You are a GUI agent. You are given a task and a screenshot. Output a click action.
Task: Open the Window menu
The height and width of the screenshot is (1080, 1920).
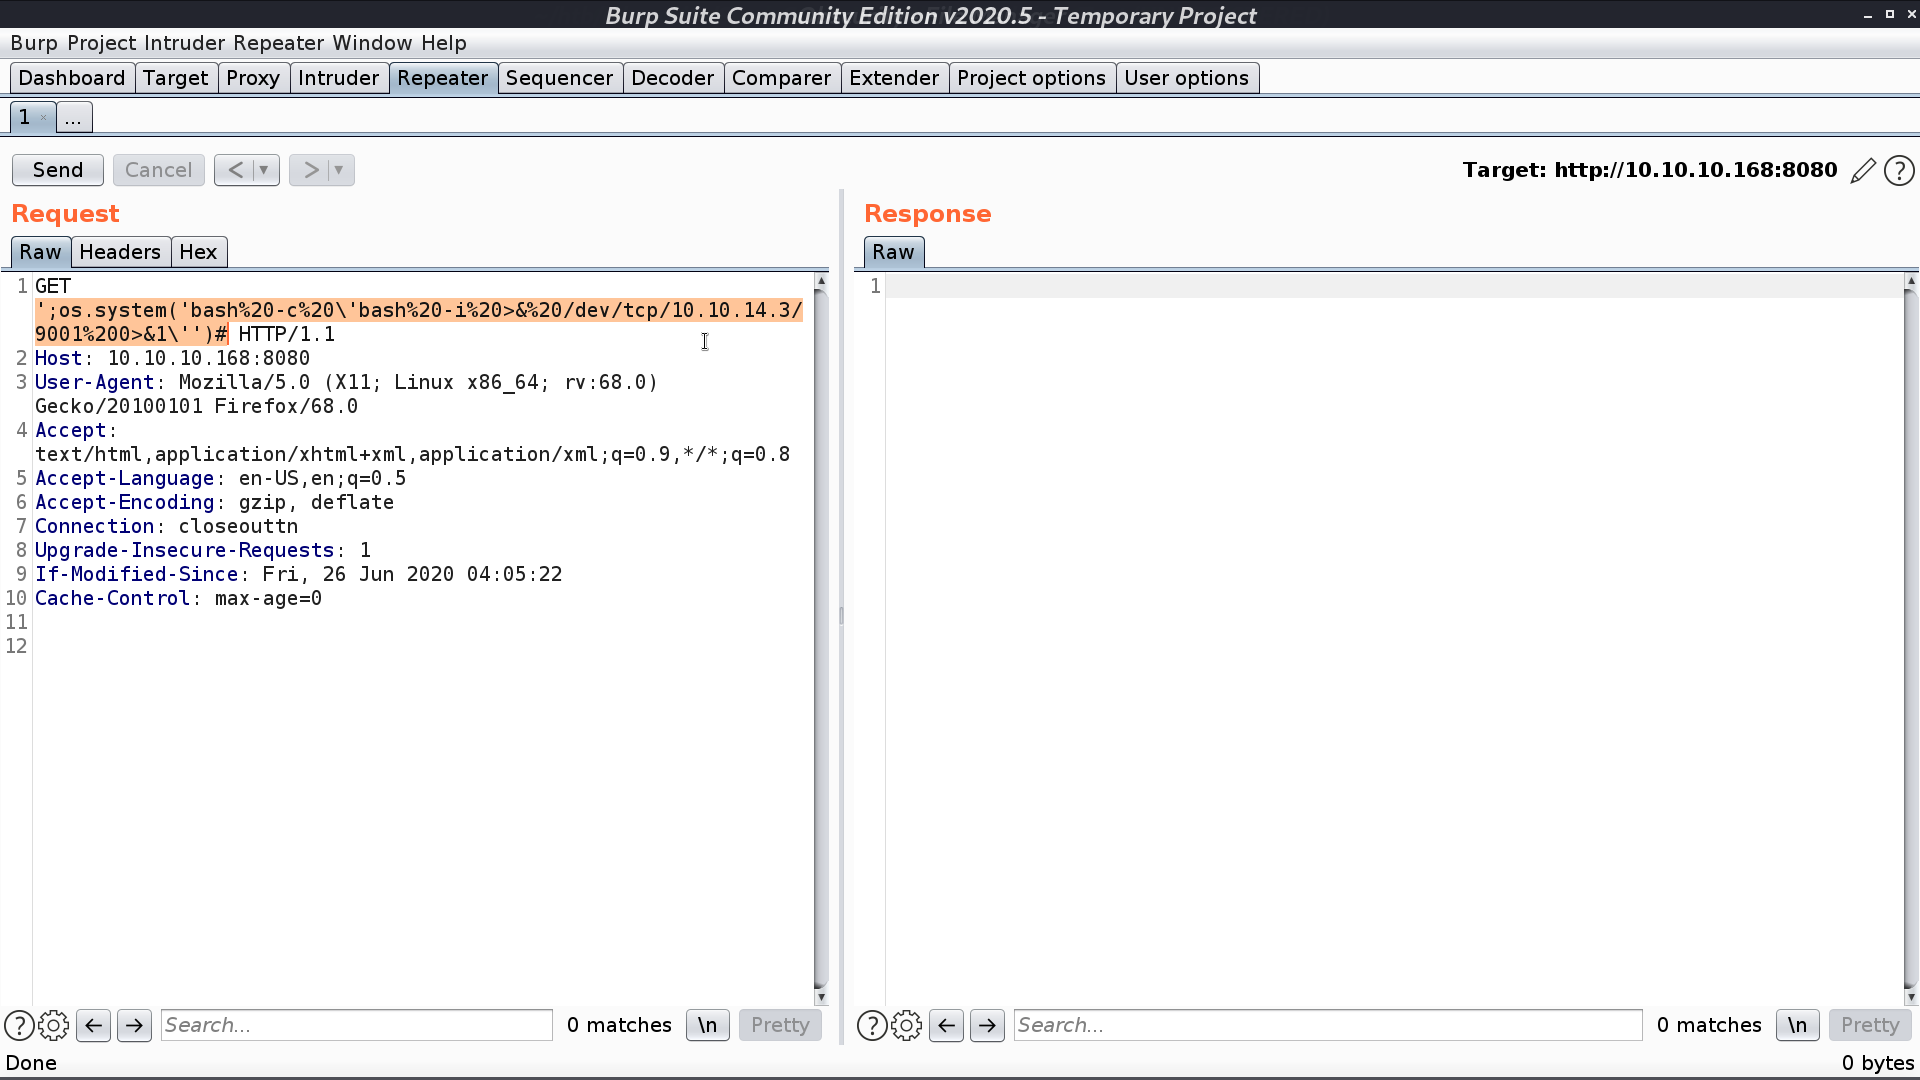tap(373, 43)
